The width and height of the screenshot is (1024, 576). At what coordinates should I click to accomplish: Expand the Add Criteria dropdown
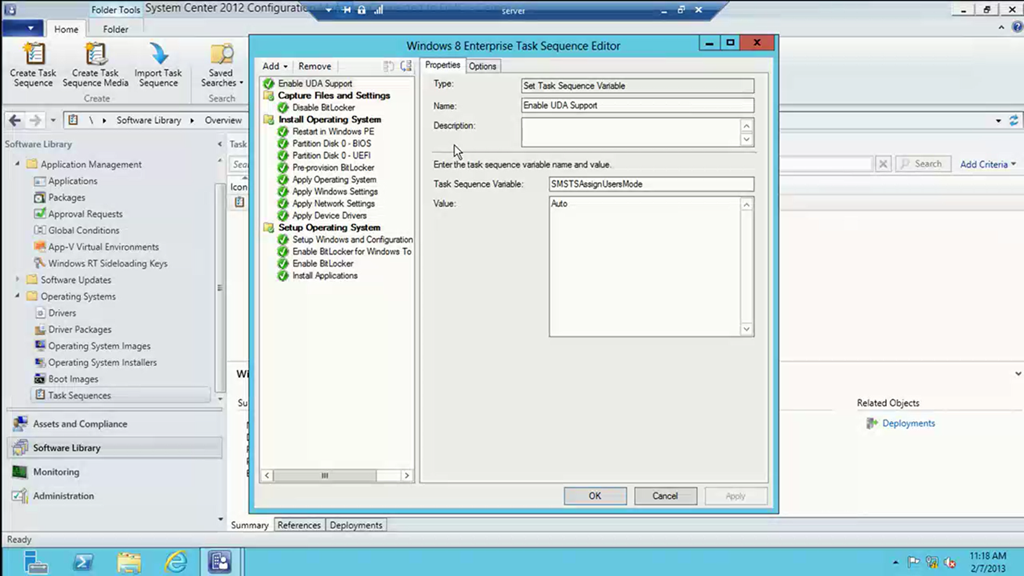[987, 164]
